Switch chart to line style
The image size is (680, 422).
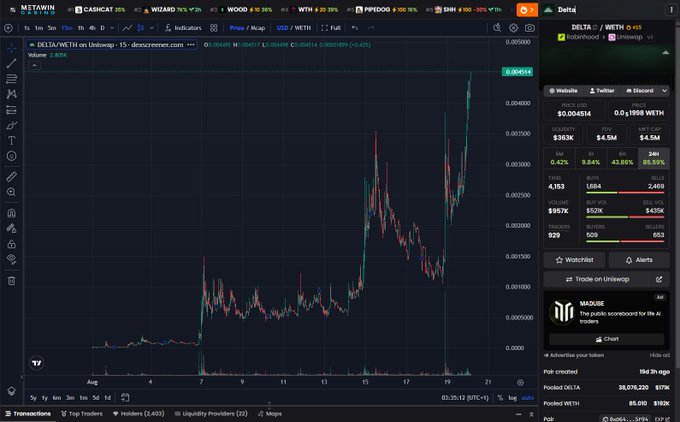pos(127,28)
